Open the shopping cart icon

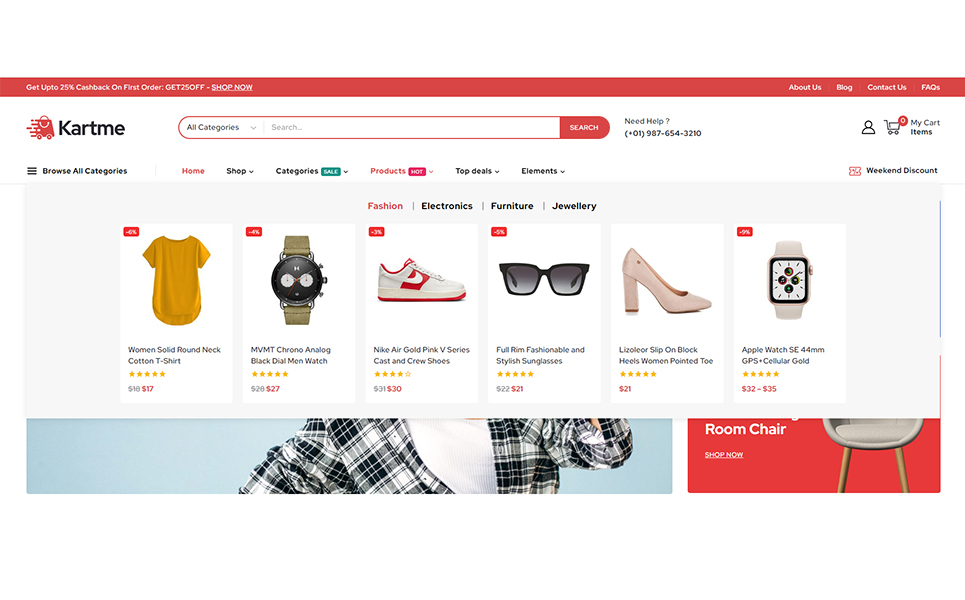coord(893,127)
